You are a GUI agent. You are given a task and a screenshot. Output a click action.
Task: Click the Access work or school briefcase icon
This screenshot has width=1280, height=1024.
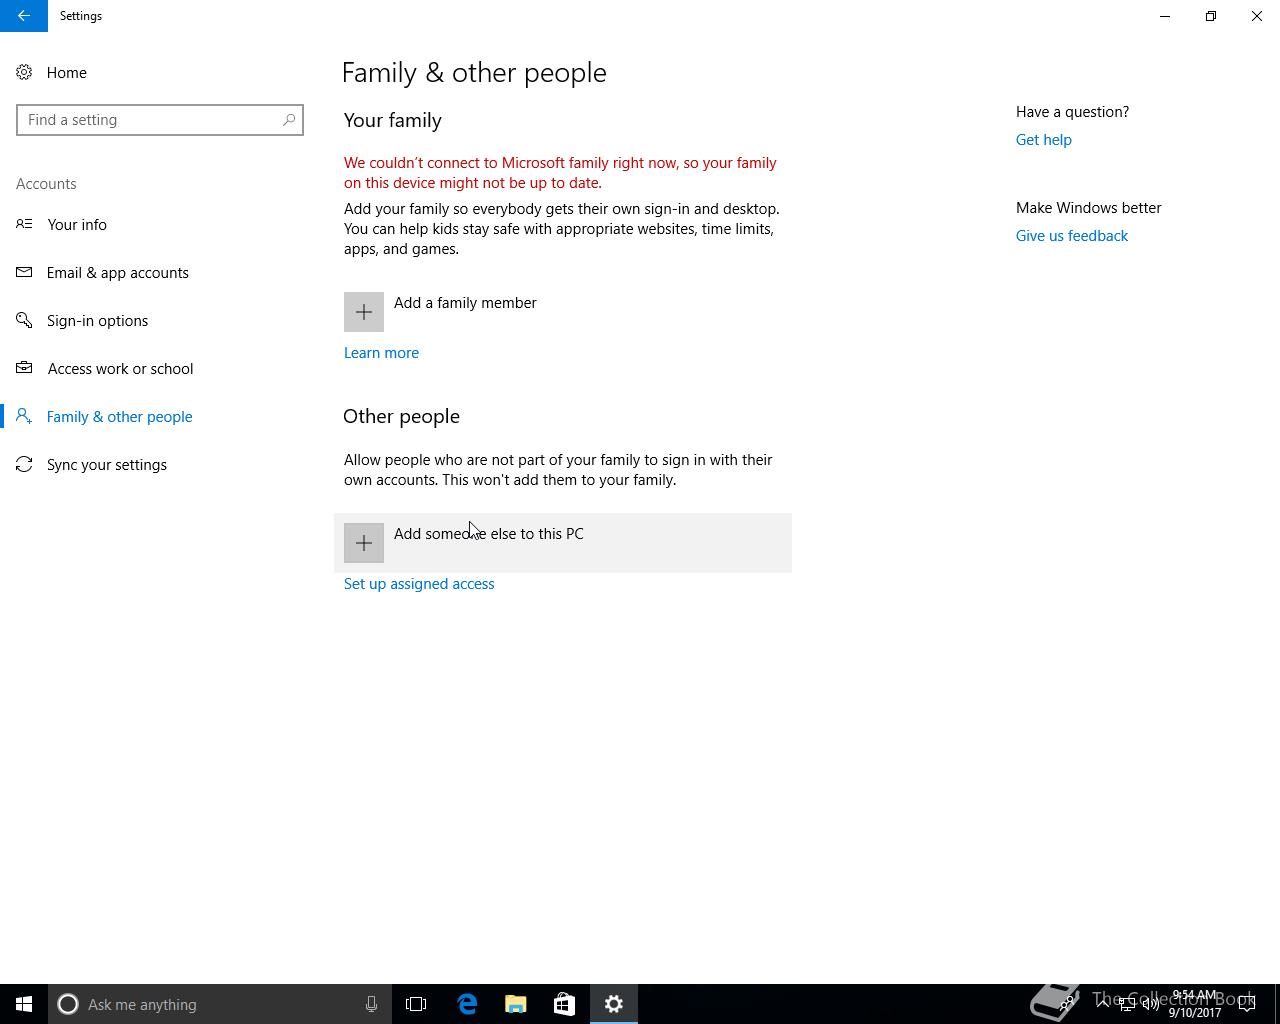(24, 368)
